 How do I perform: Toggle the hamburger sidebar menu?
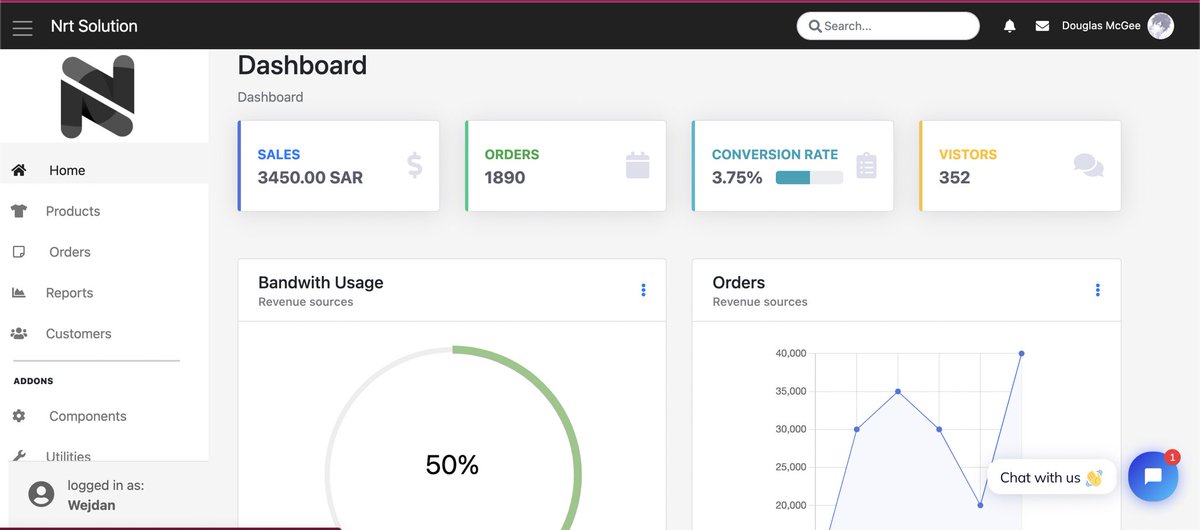(22, 27)
